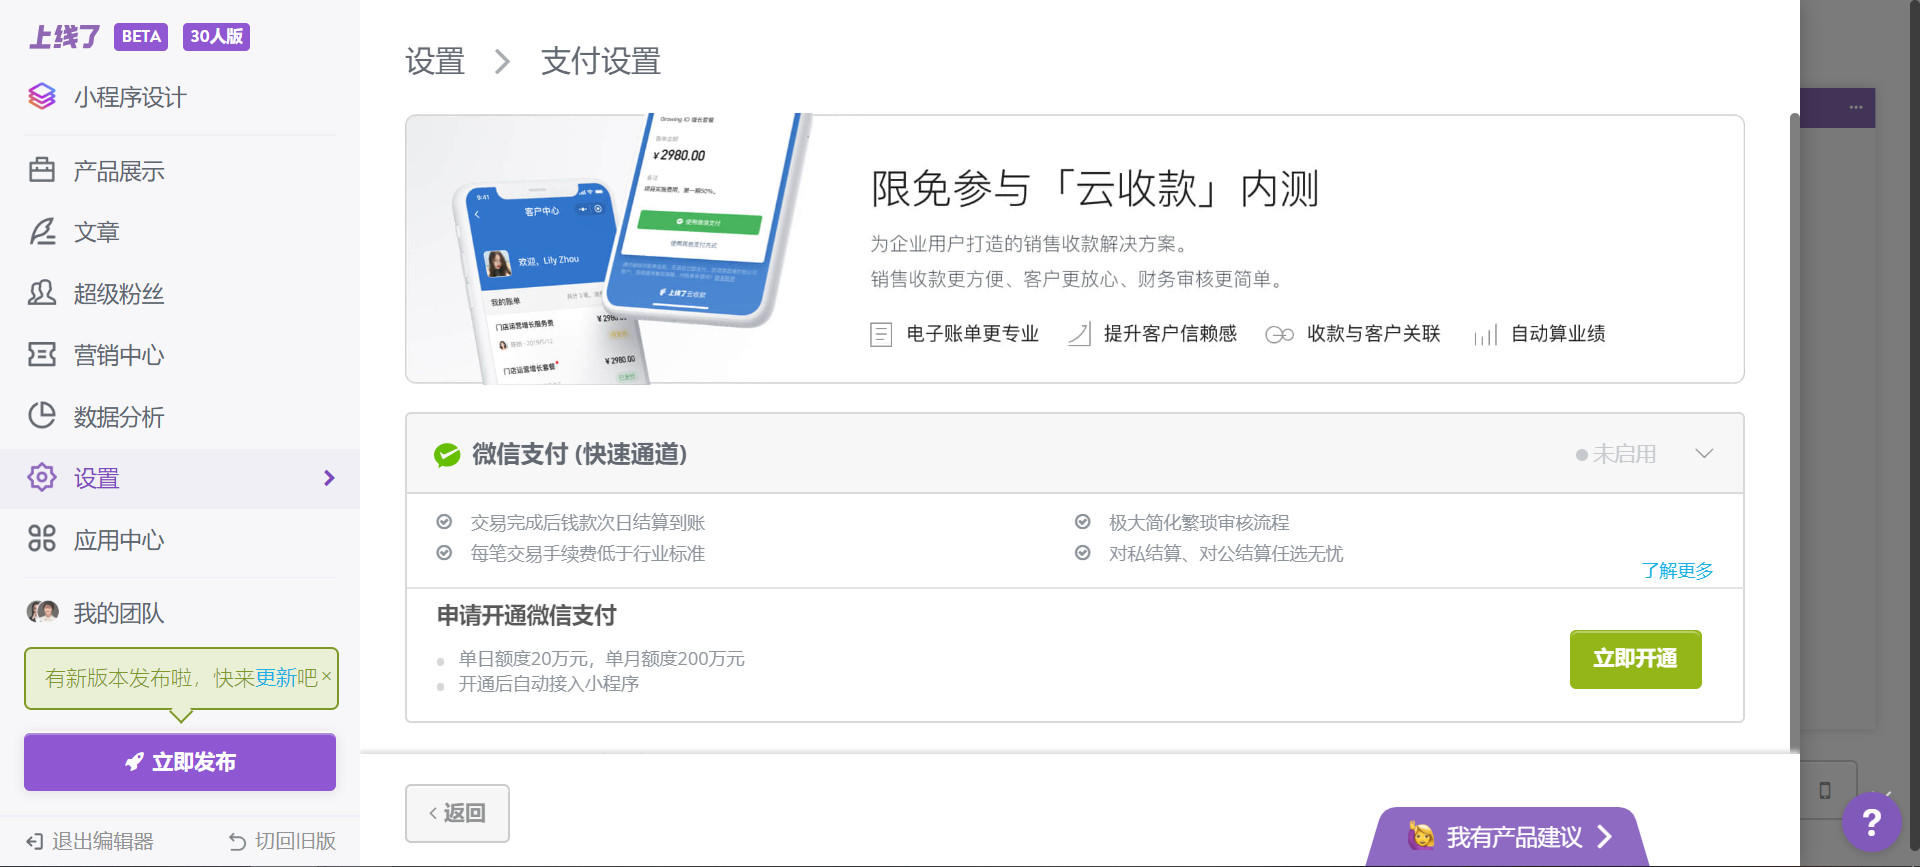Click the 支付设置 breadcrumb title
The width and height of the screenshot is (1920, 867).
(601, 62)
